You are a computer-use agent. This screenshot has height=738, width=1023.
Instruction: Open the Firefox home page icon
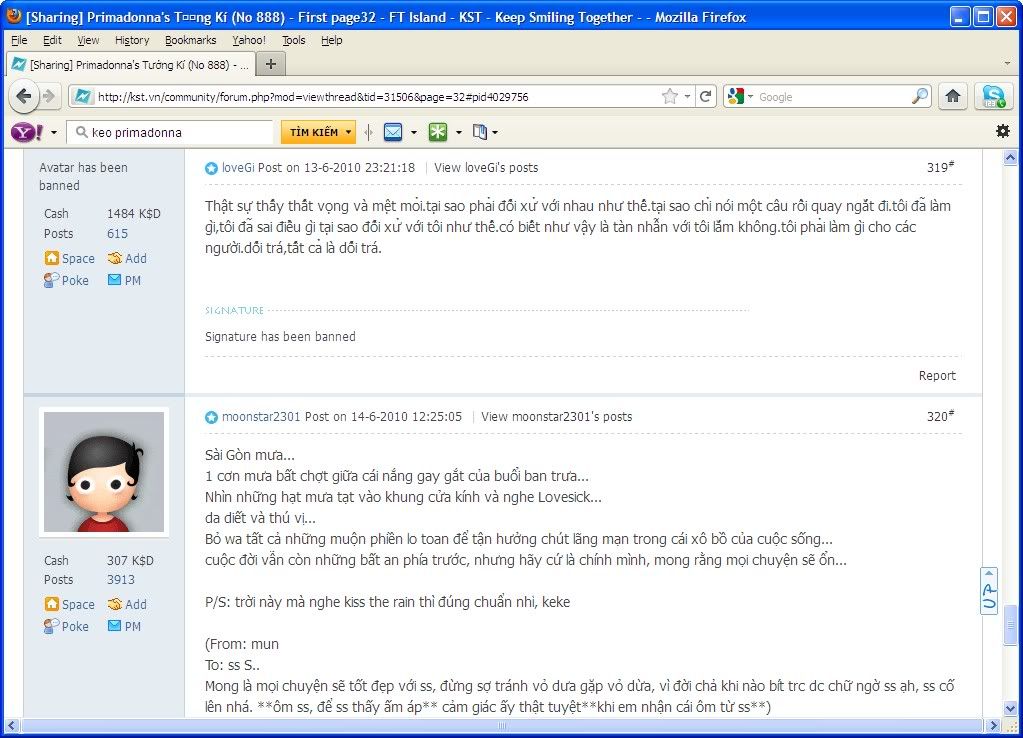click(x=953, y=97)
